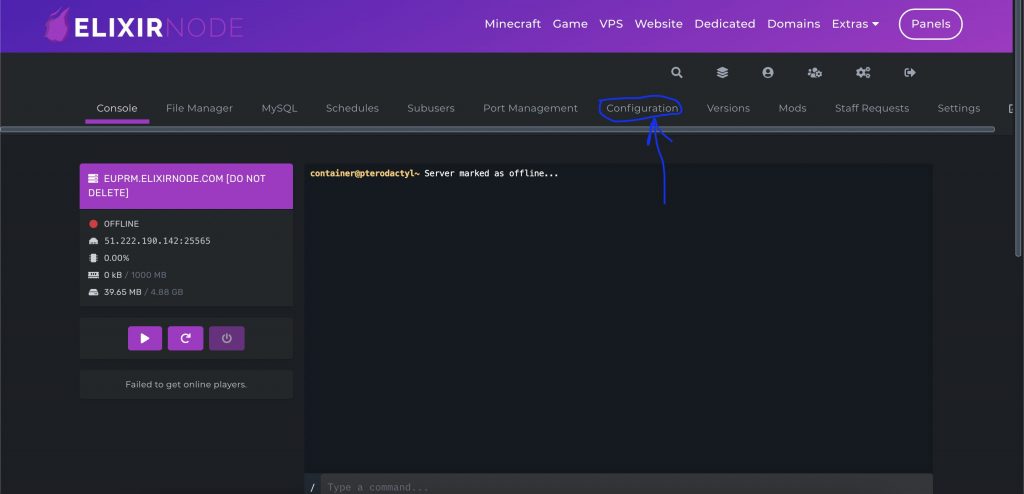Click the Server marked as offline console line
Viewport: 1024px width, 494px height.
491,174
